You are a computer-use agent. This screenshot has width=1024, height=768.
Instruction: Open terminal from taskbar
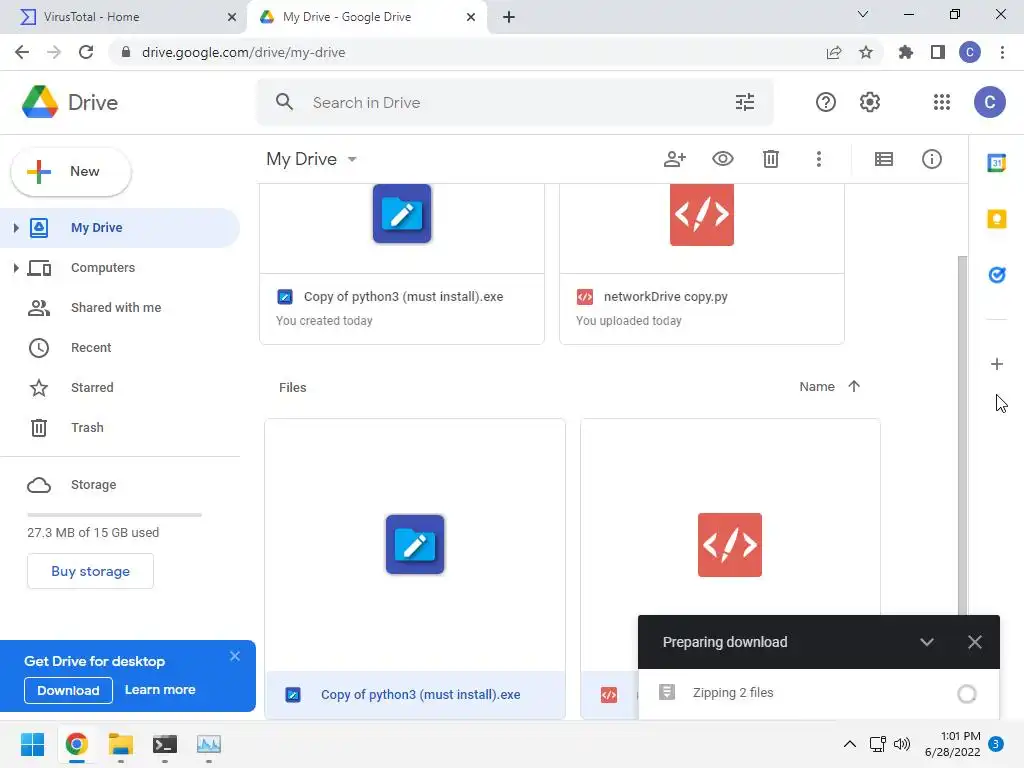(x=165, y=744)
